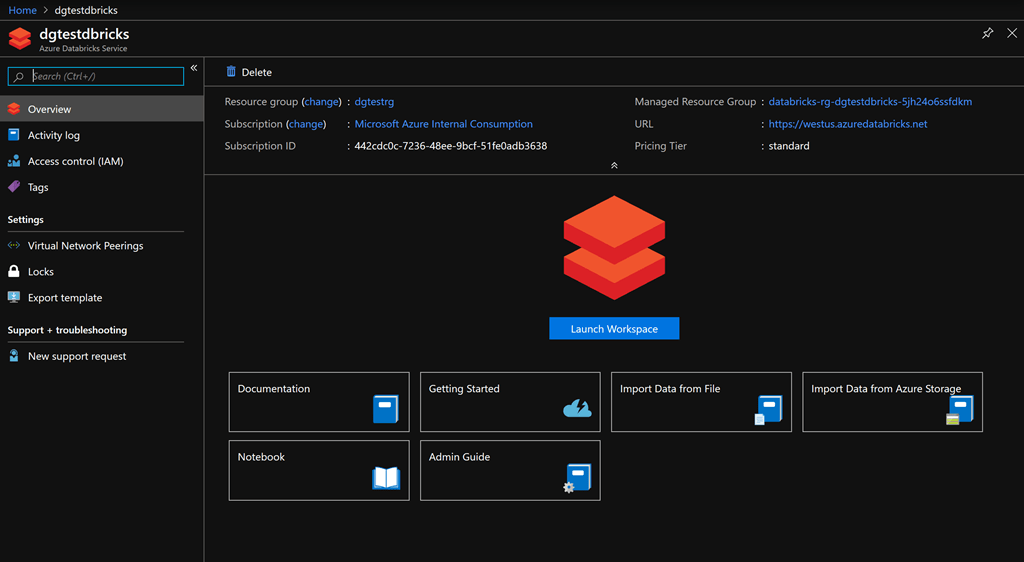Image resolution: width=1024 pixels, height=562 pixels.
Task: Select the Pricing Tier value standard
Action: tap(789, 146)
